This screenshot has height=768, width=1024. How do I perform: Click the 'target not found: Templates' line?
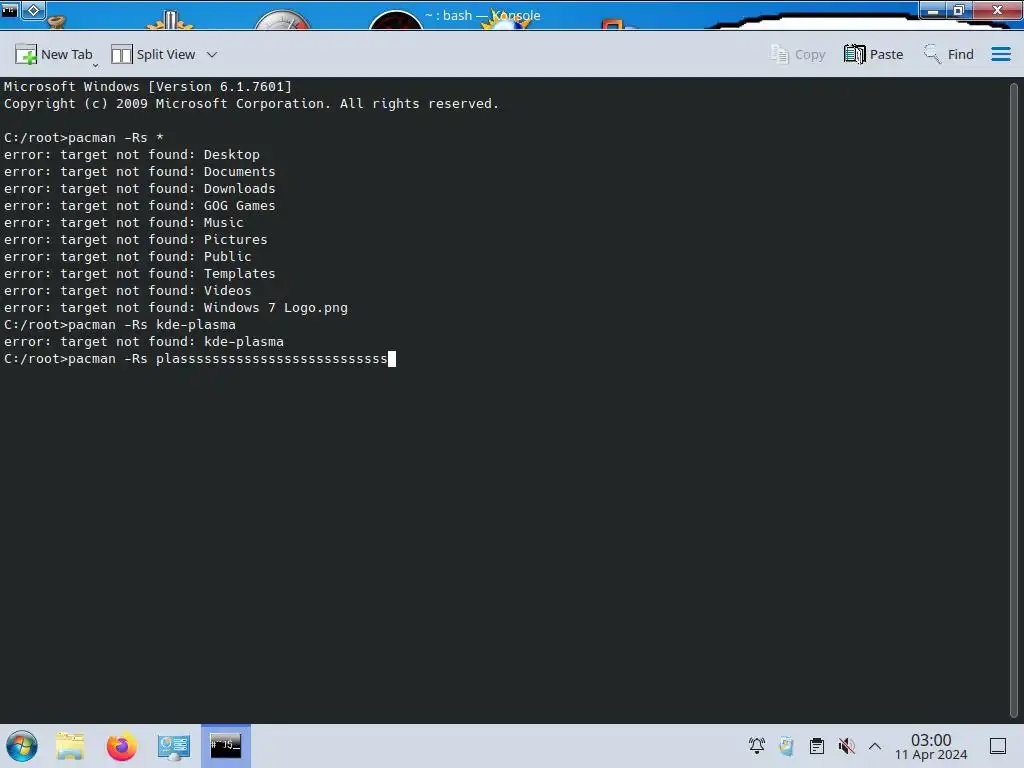click(x=139, y=274)
